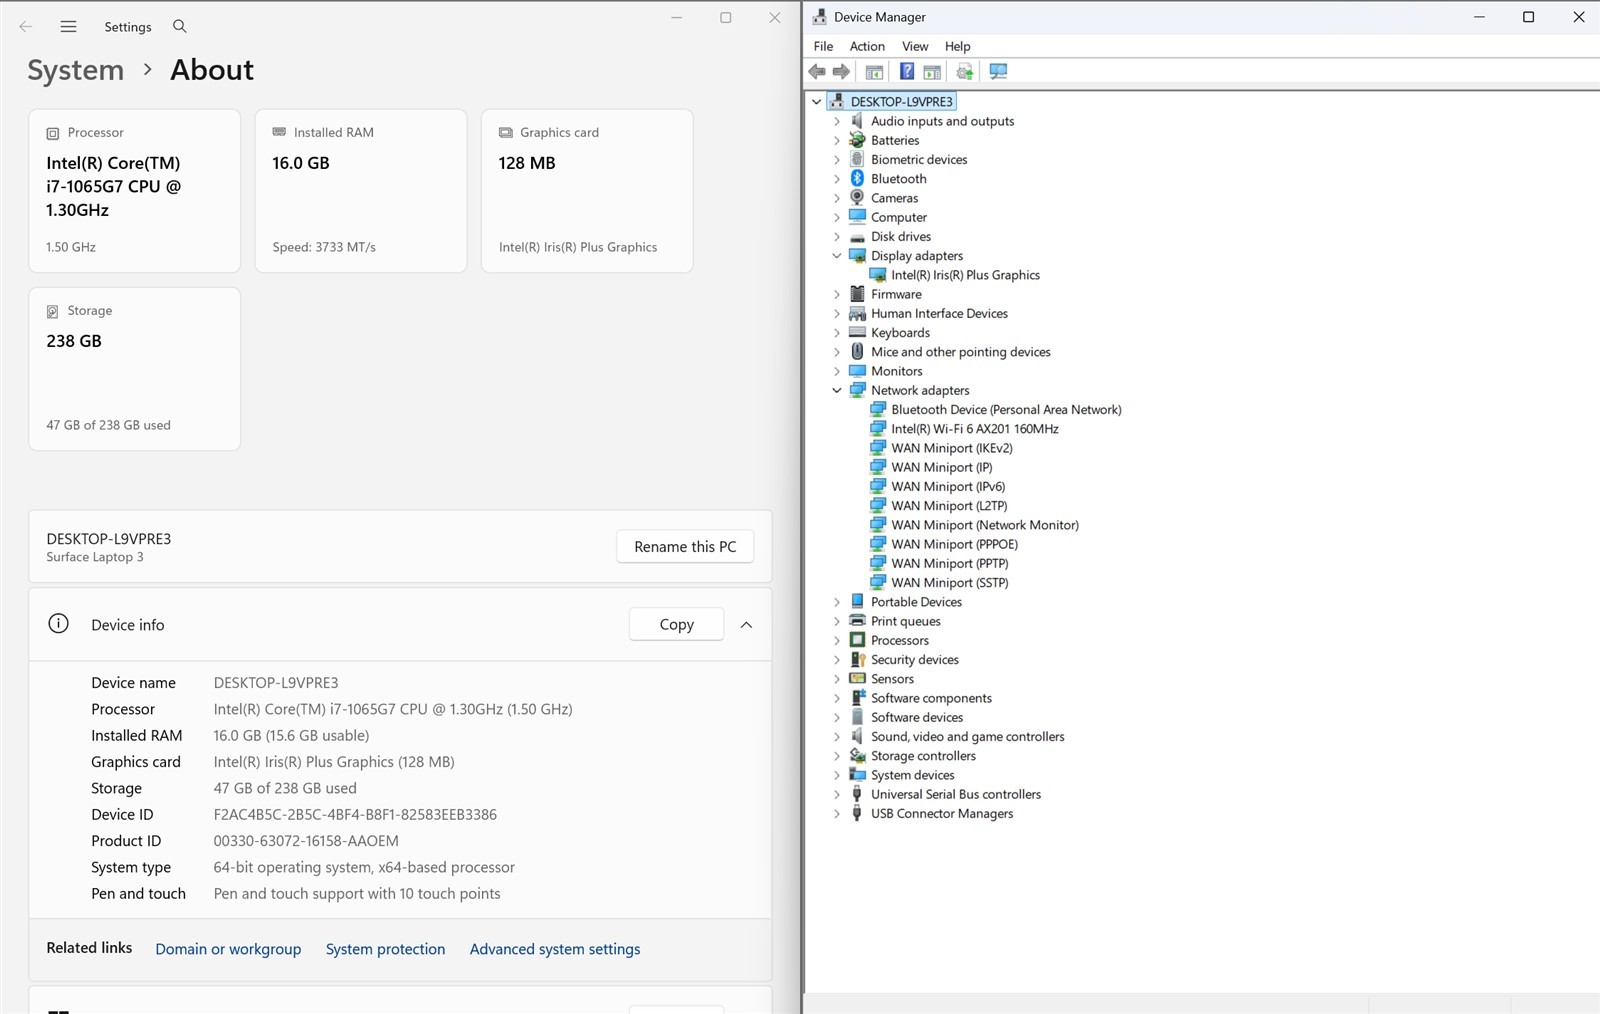Click the Update driver toolbar icon with the green arrow

[964, 71]
